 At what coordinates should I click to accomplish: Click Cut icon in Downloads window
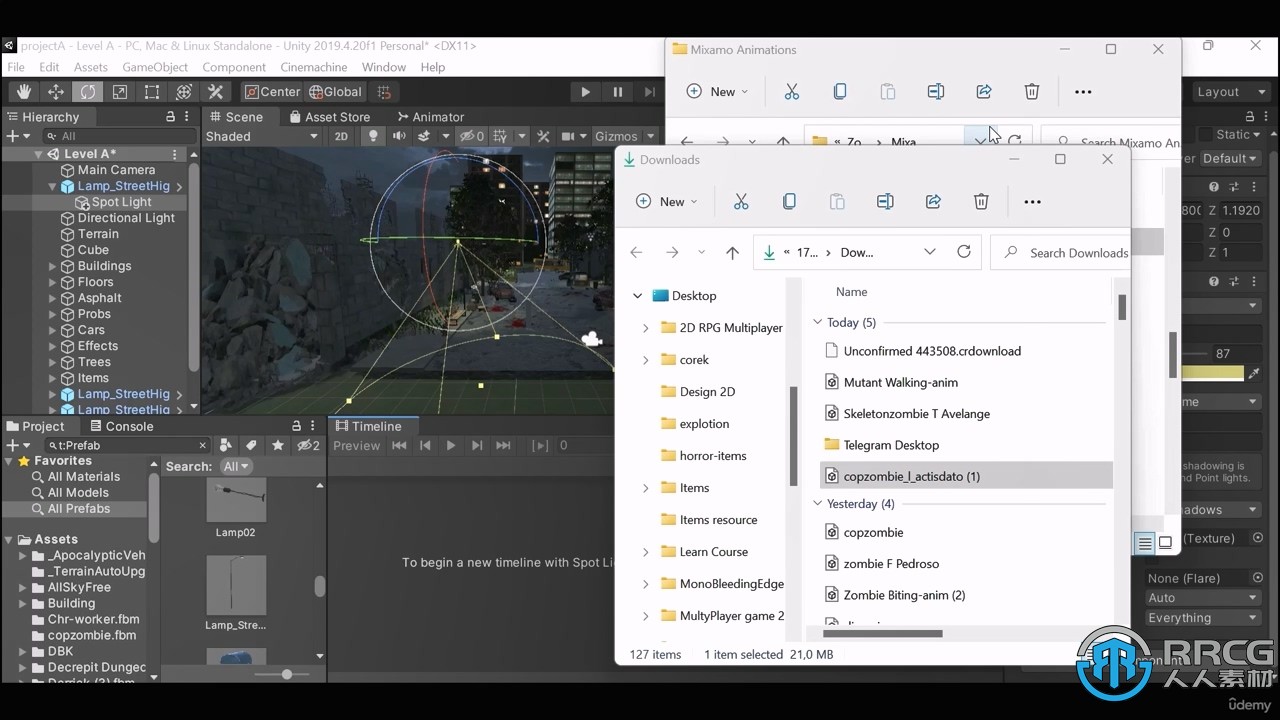click(x=741, y=201)
